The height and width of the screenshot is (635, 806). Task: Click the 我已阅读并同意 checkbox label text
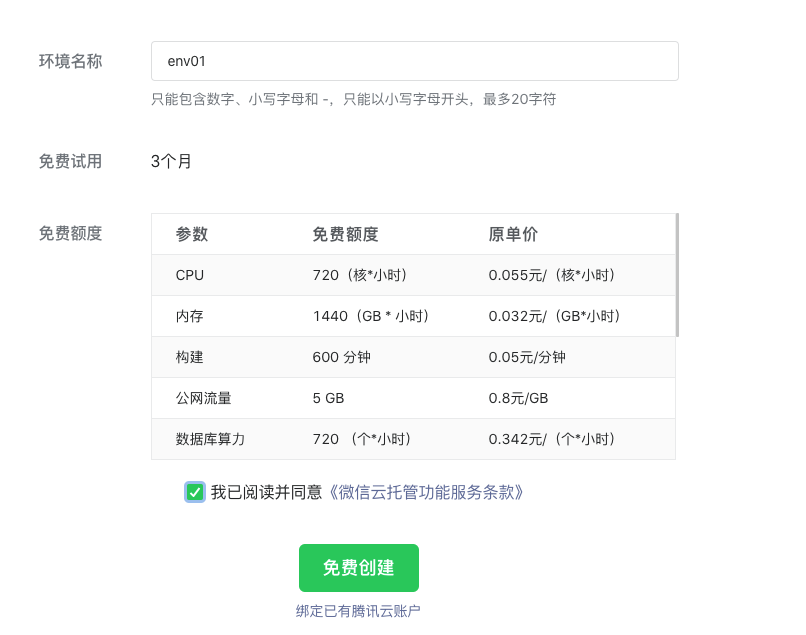click(266, 492)
